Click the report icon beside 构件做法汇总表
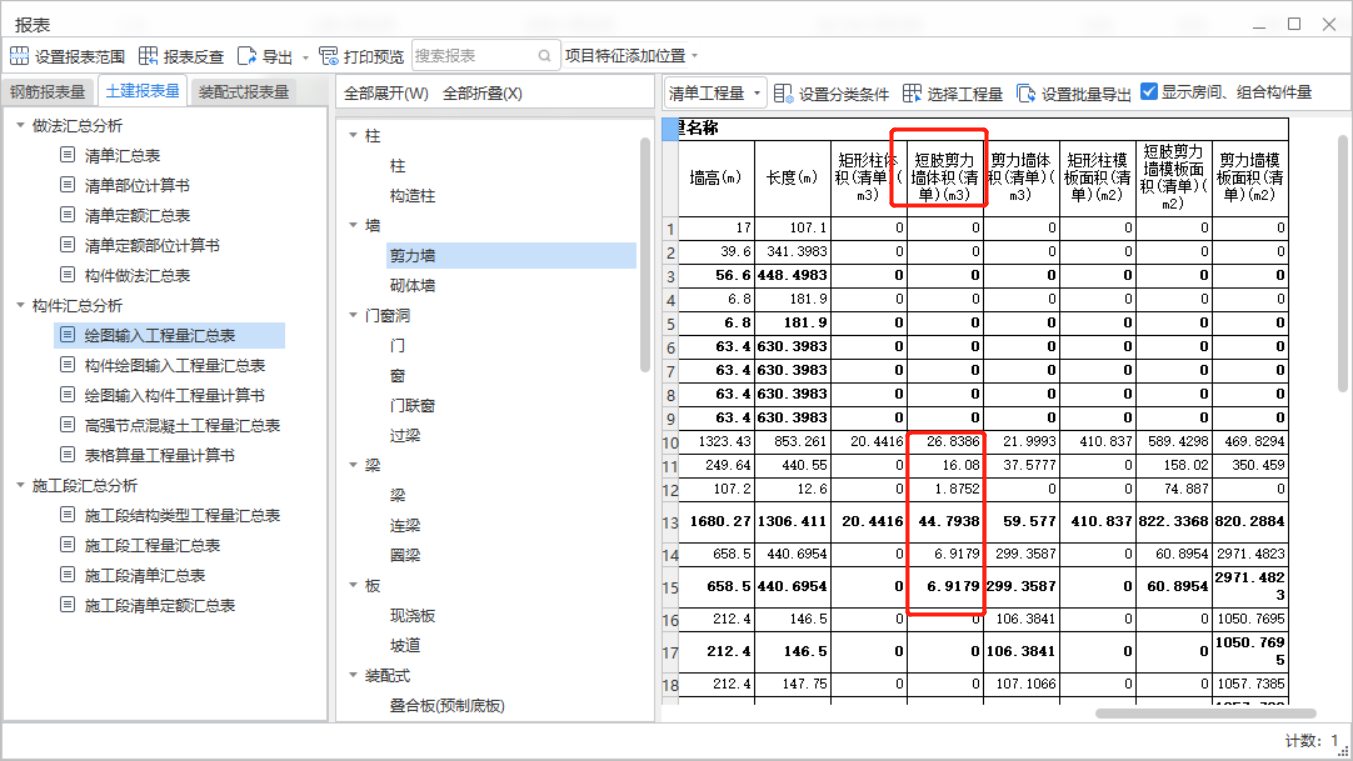 [67, 275]
